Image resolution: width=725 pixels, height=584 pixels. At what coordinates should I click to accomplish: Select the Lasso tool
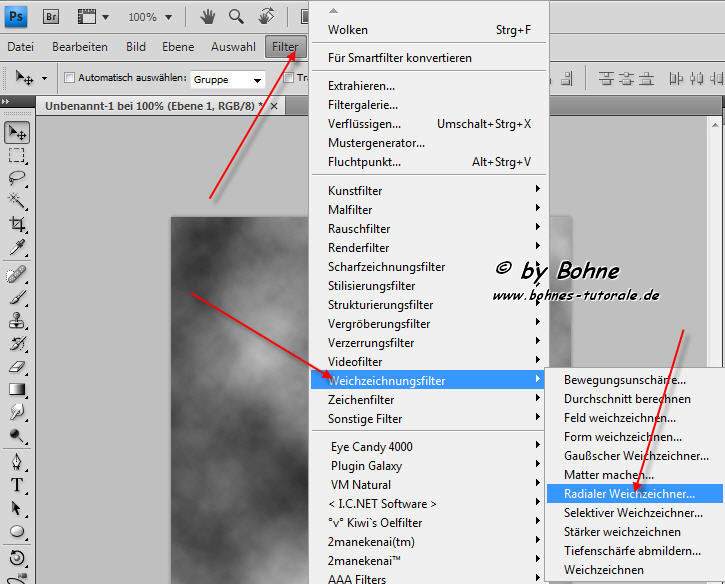(x=17, y=178)
